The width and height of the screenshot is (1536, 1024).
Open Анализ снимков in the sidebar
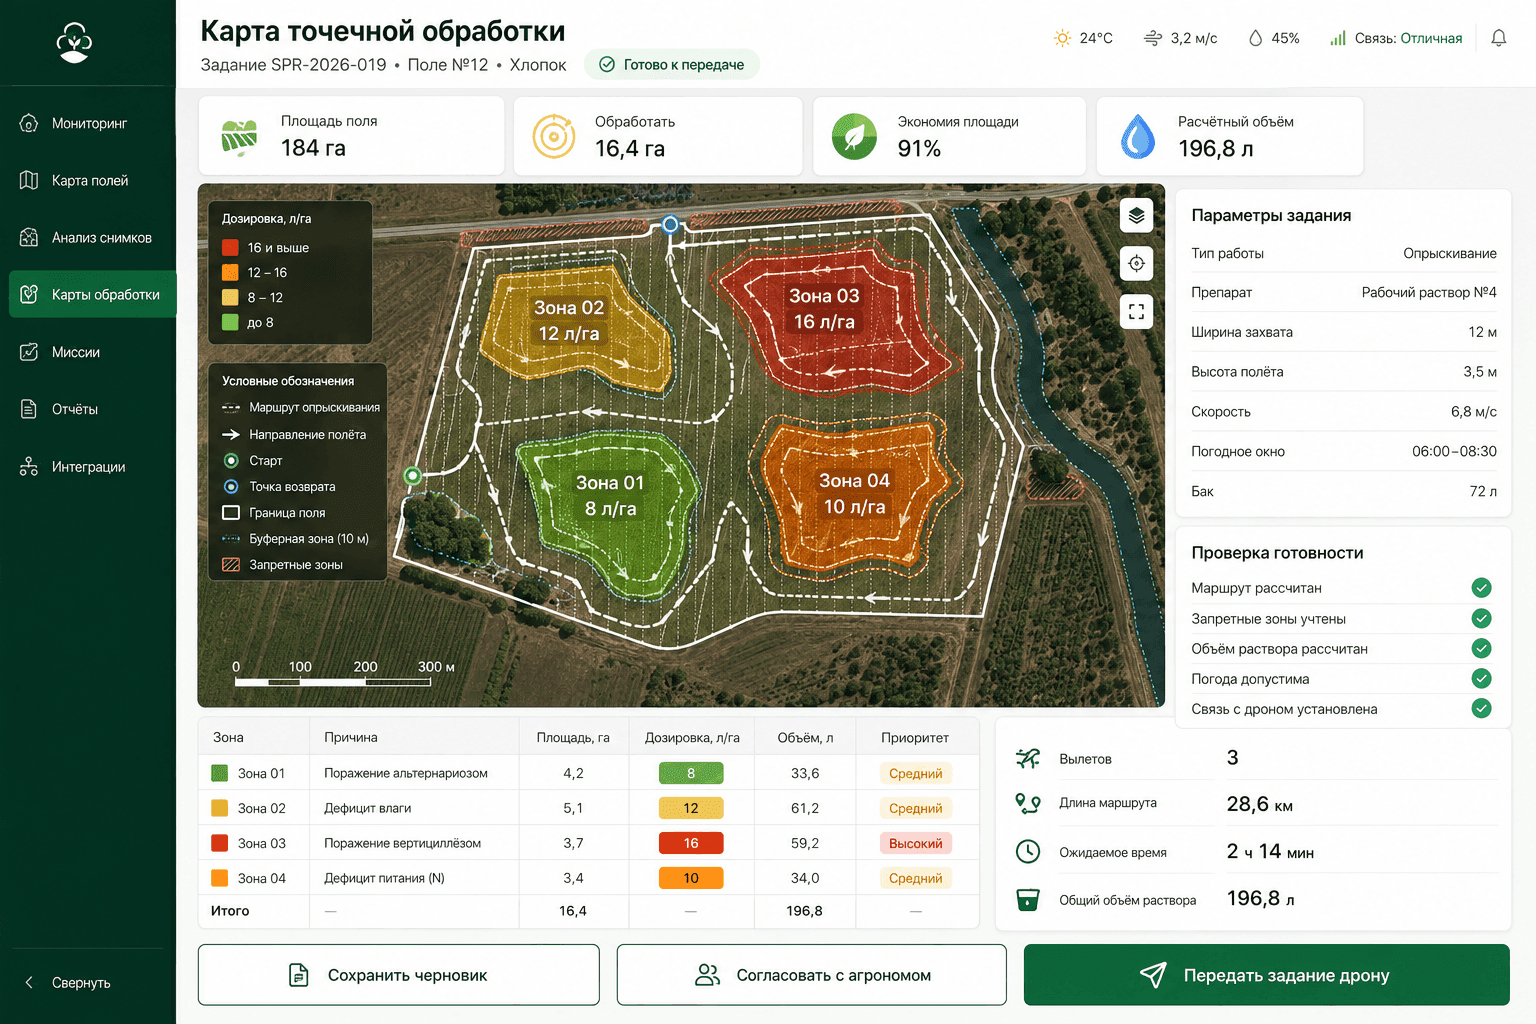[88, 237]
